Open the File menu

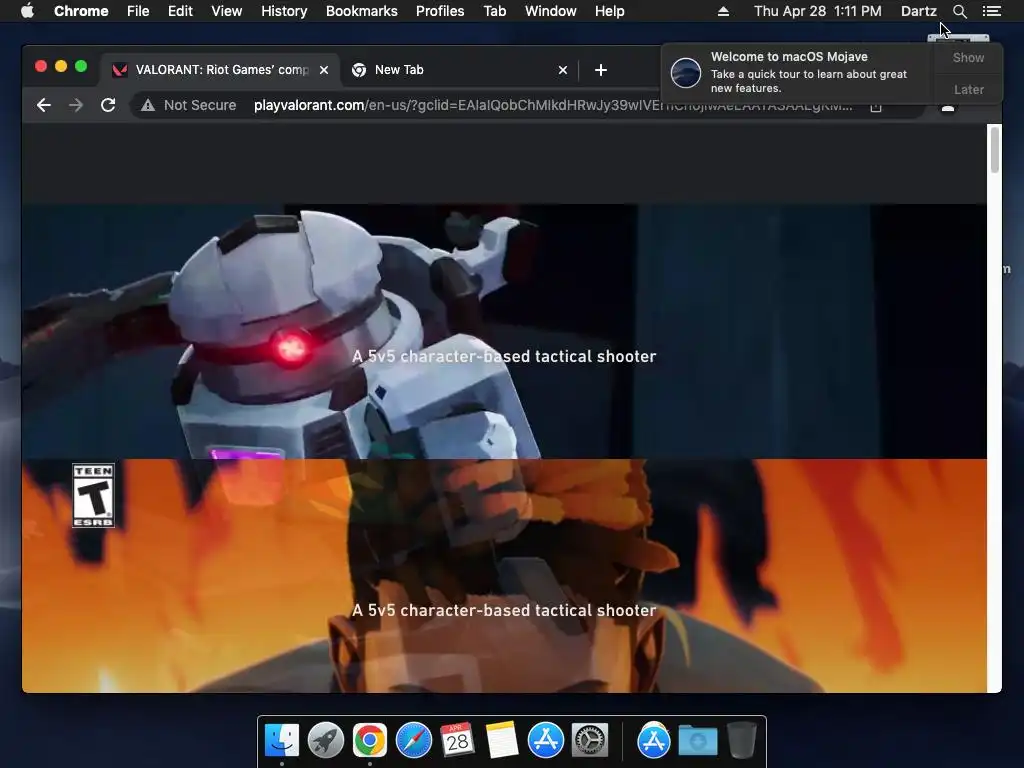coord(138,11)
